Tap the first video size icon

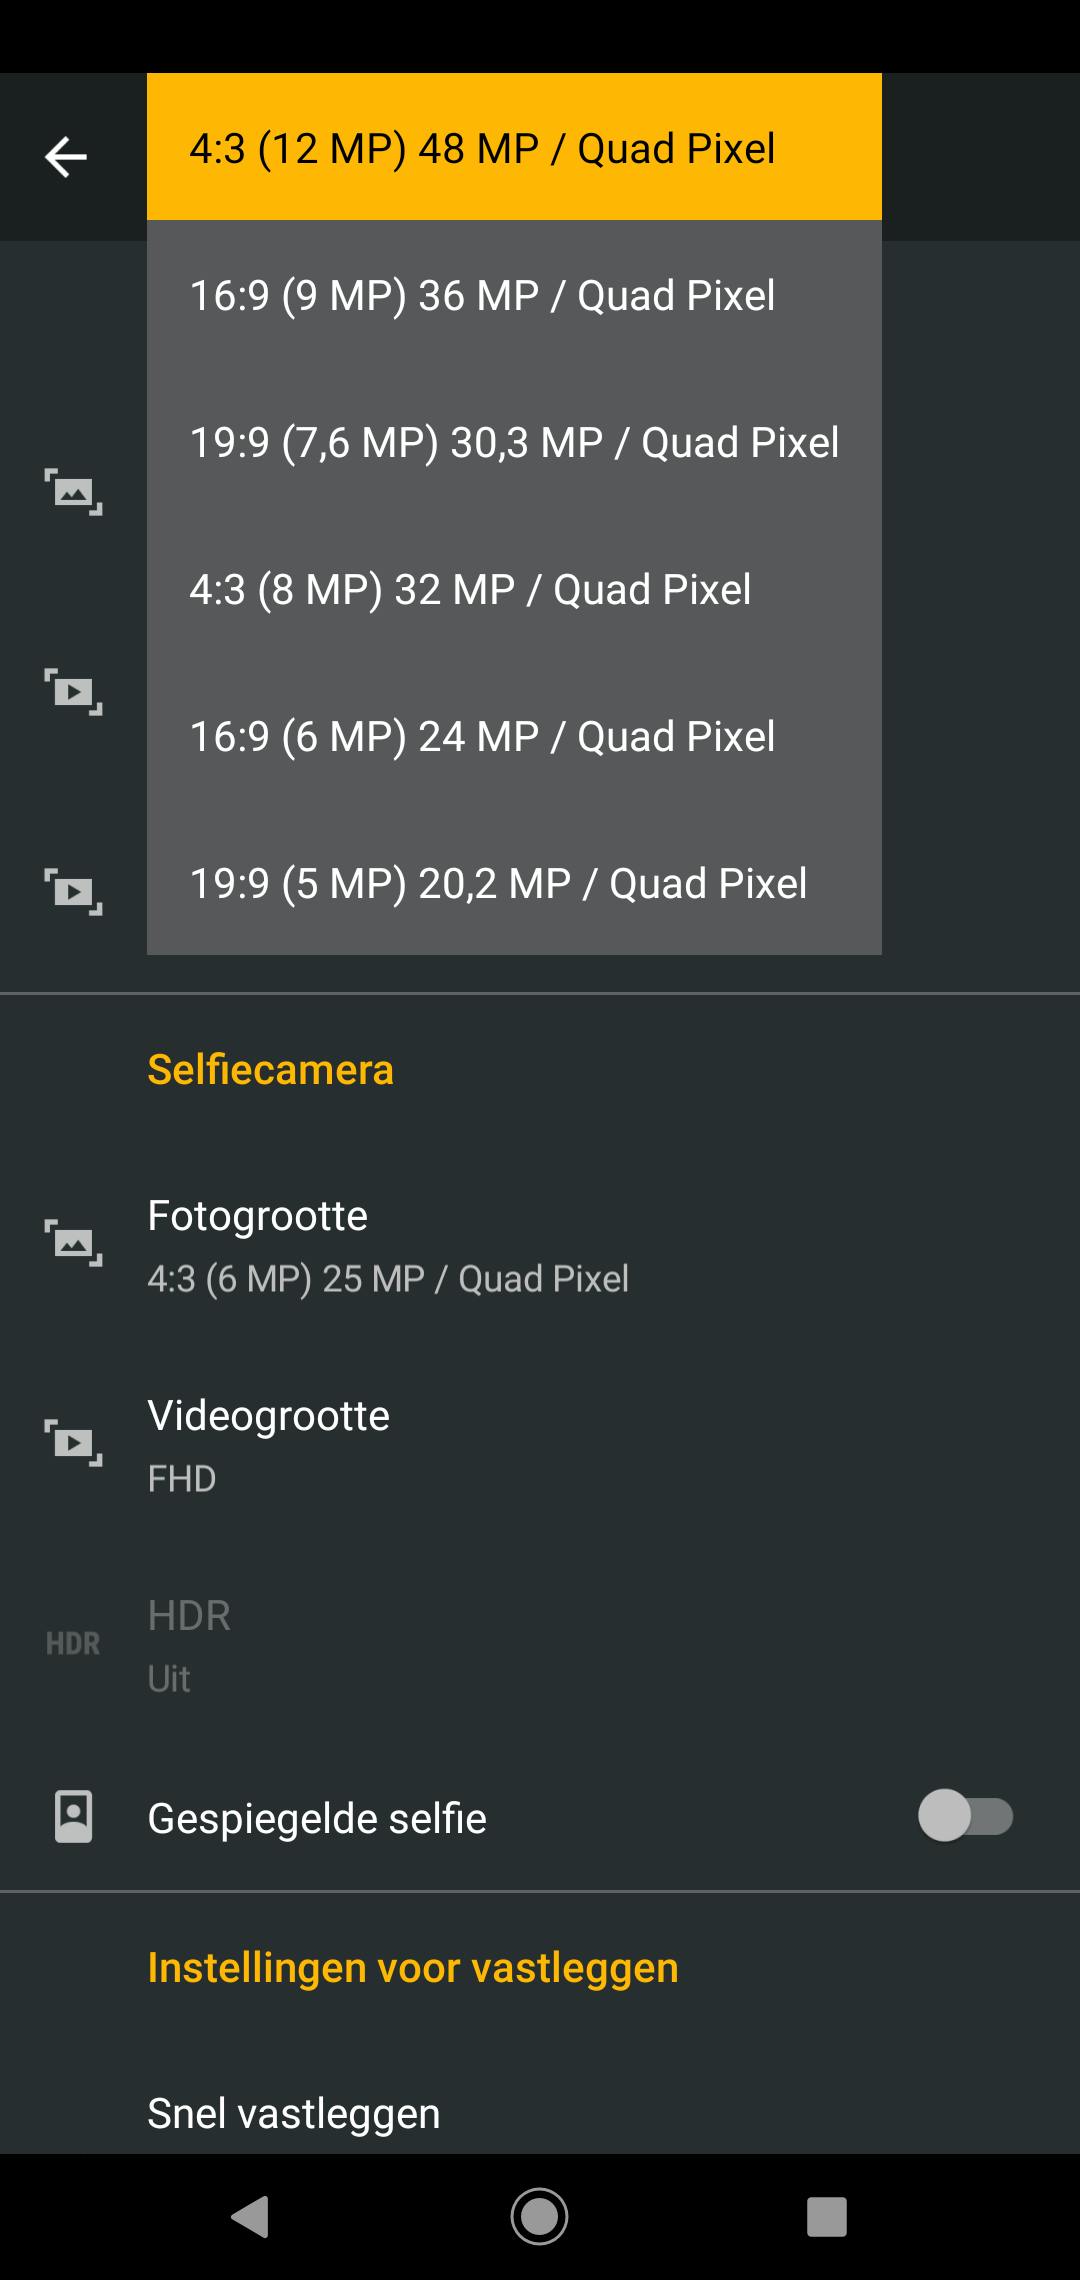coord(73,692)
